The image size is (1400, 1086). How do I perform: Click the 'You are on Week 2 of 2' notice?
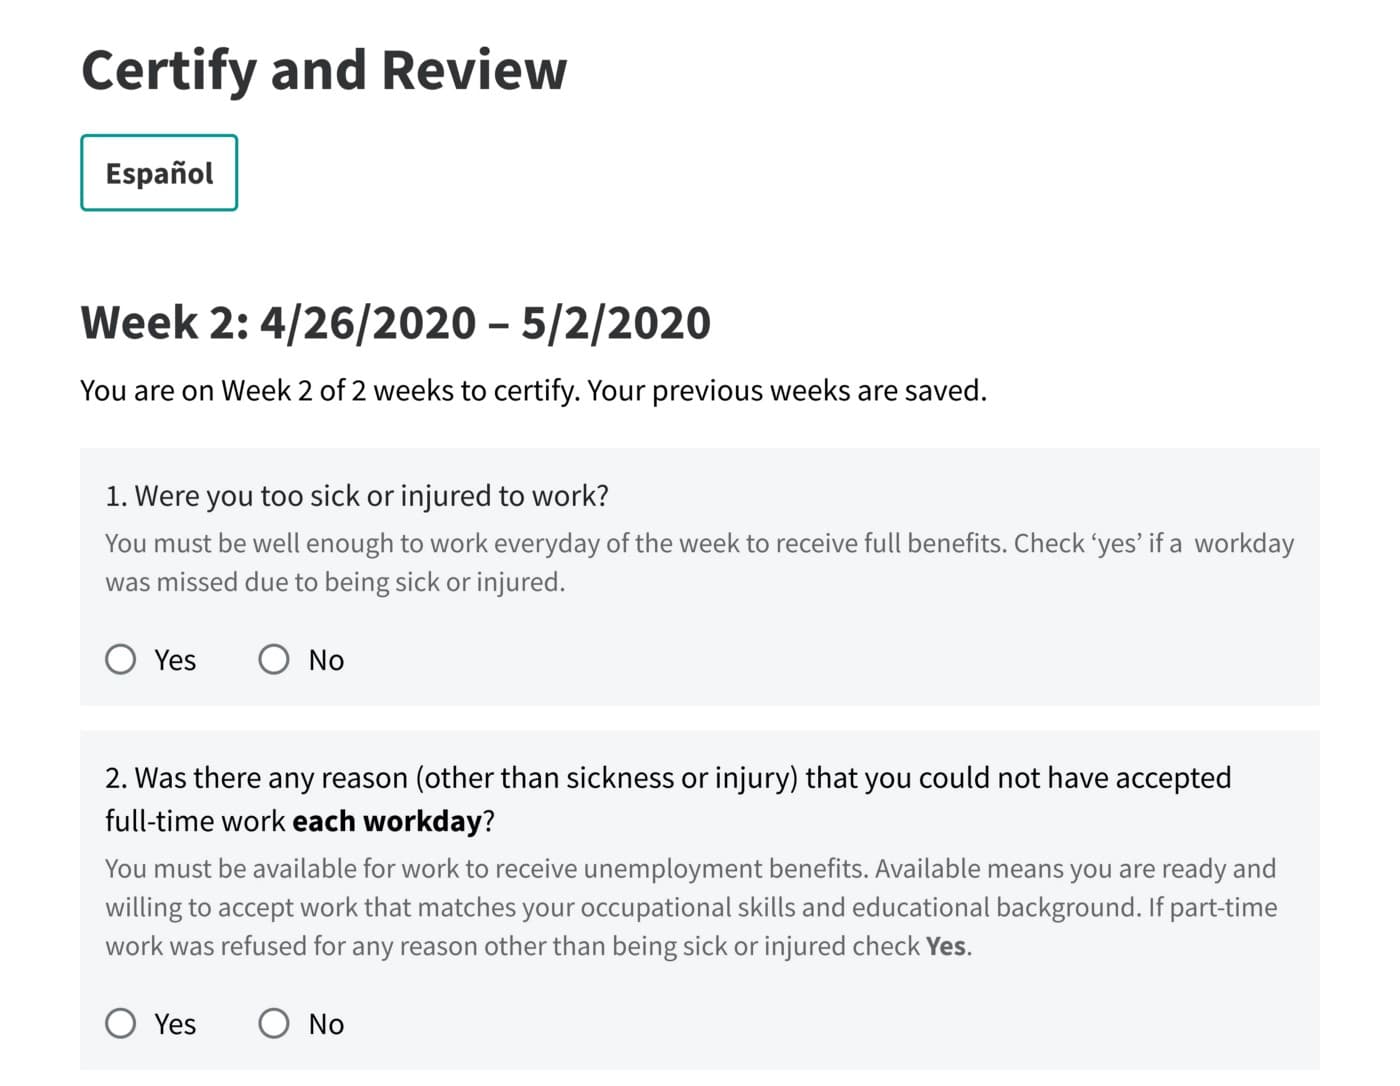point(533,391)
